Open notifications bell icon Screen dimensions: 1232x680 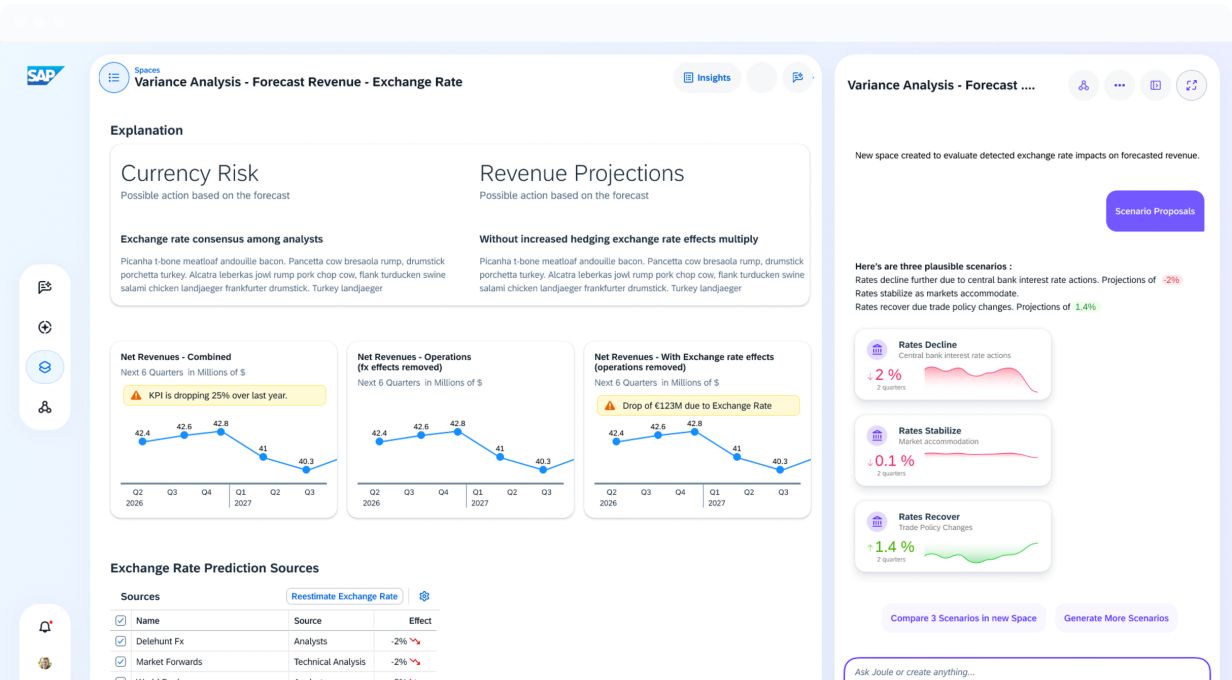pyautogui.click(x=45, y=627)
